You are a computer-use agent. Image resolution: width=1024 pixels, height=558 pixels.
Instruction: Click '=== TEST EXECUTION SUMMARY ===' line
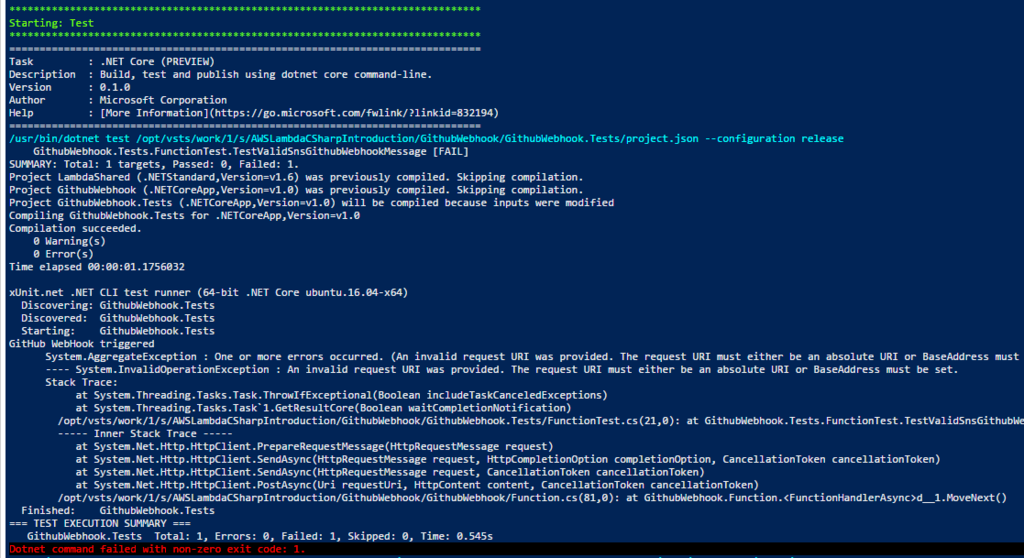[99, 523]
